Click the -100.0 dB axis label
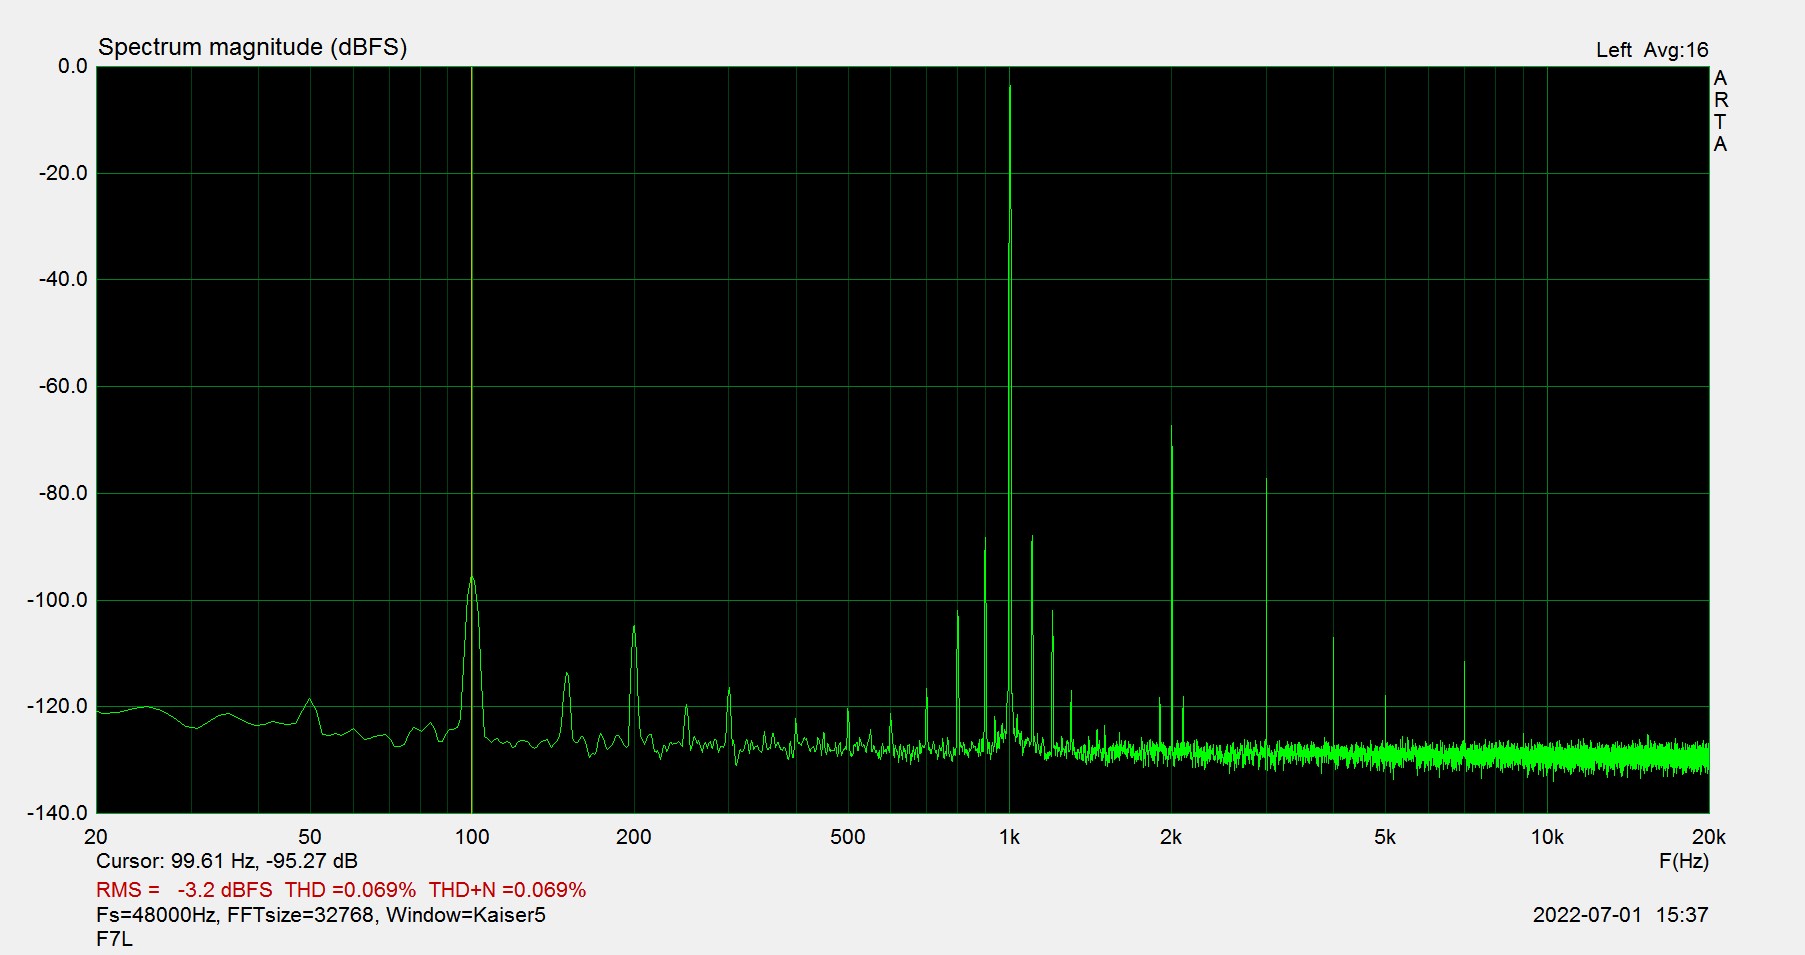1805x955 pixels. 58,600
